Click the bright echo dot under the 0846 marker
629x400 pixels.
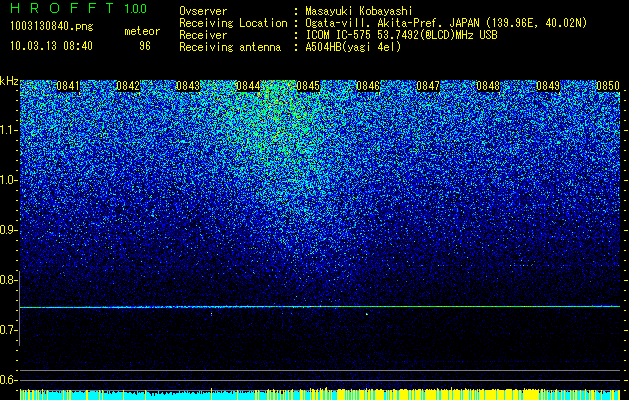(x=367, y=314)
